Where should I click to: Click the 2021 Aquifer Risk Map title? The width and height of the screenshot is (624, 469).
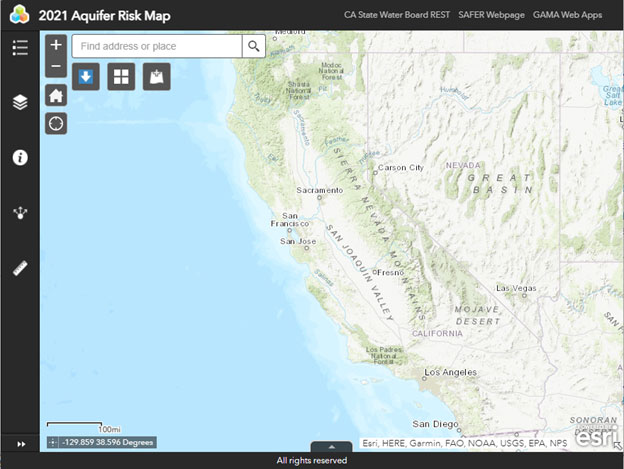pyautogui.click(x=105, y=16)
